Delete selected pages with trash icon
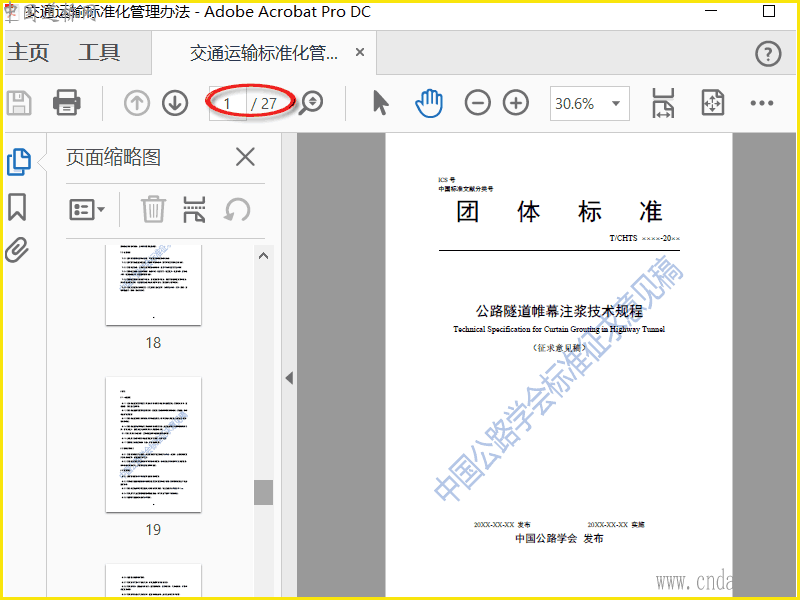The image size is (800, 600). pos(153,209)
